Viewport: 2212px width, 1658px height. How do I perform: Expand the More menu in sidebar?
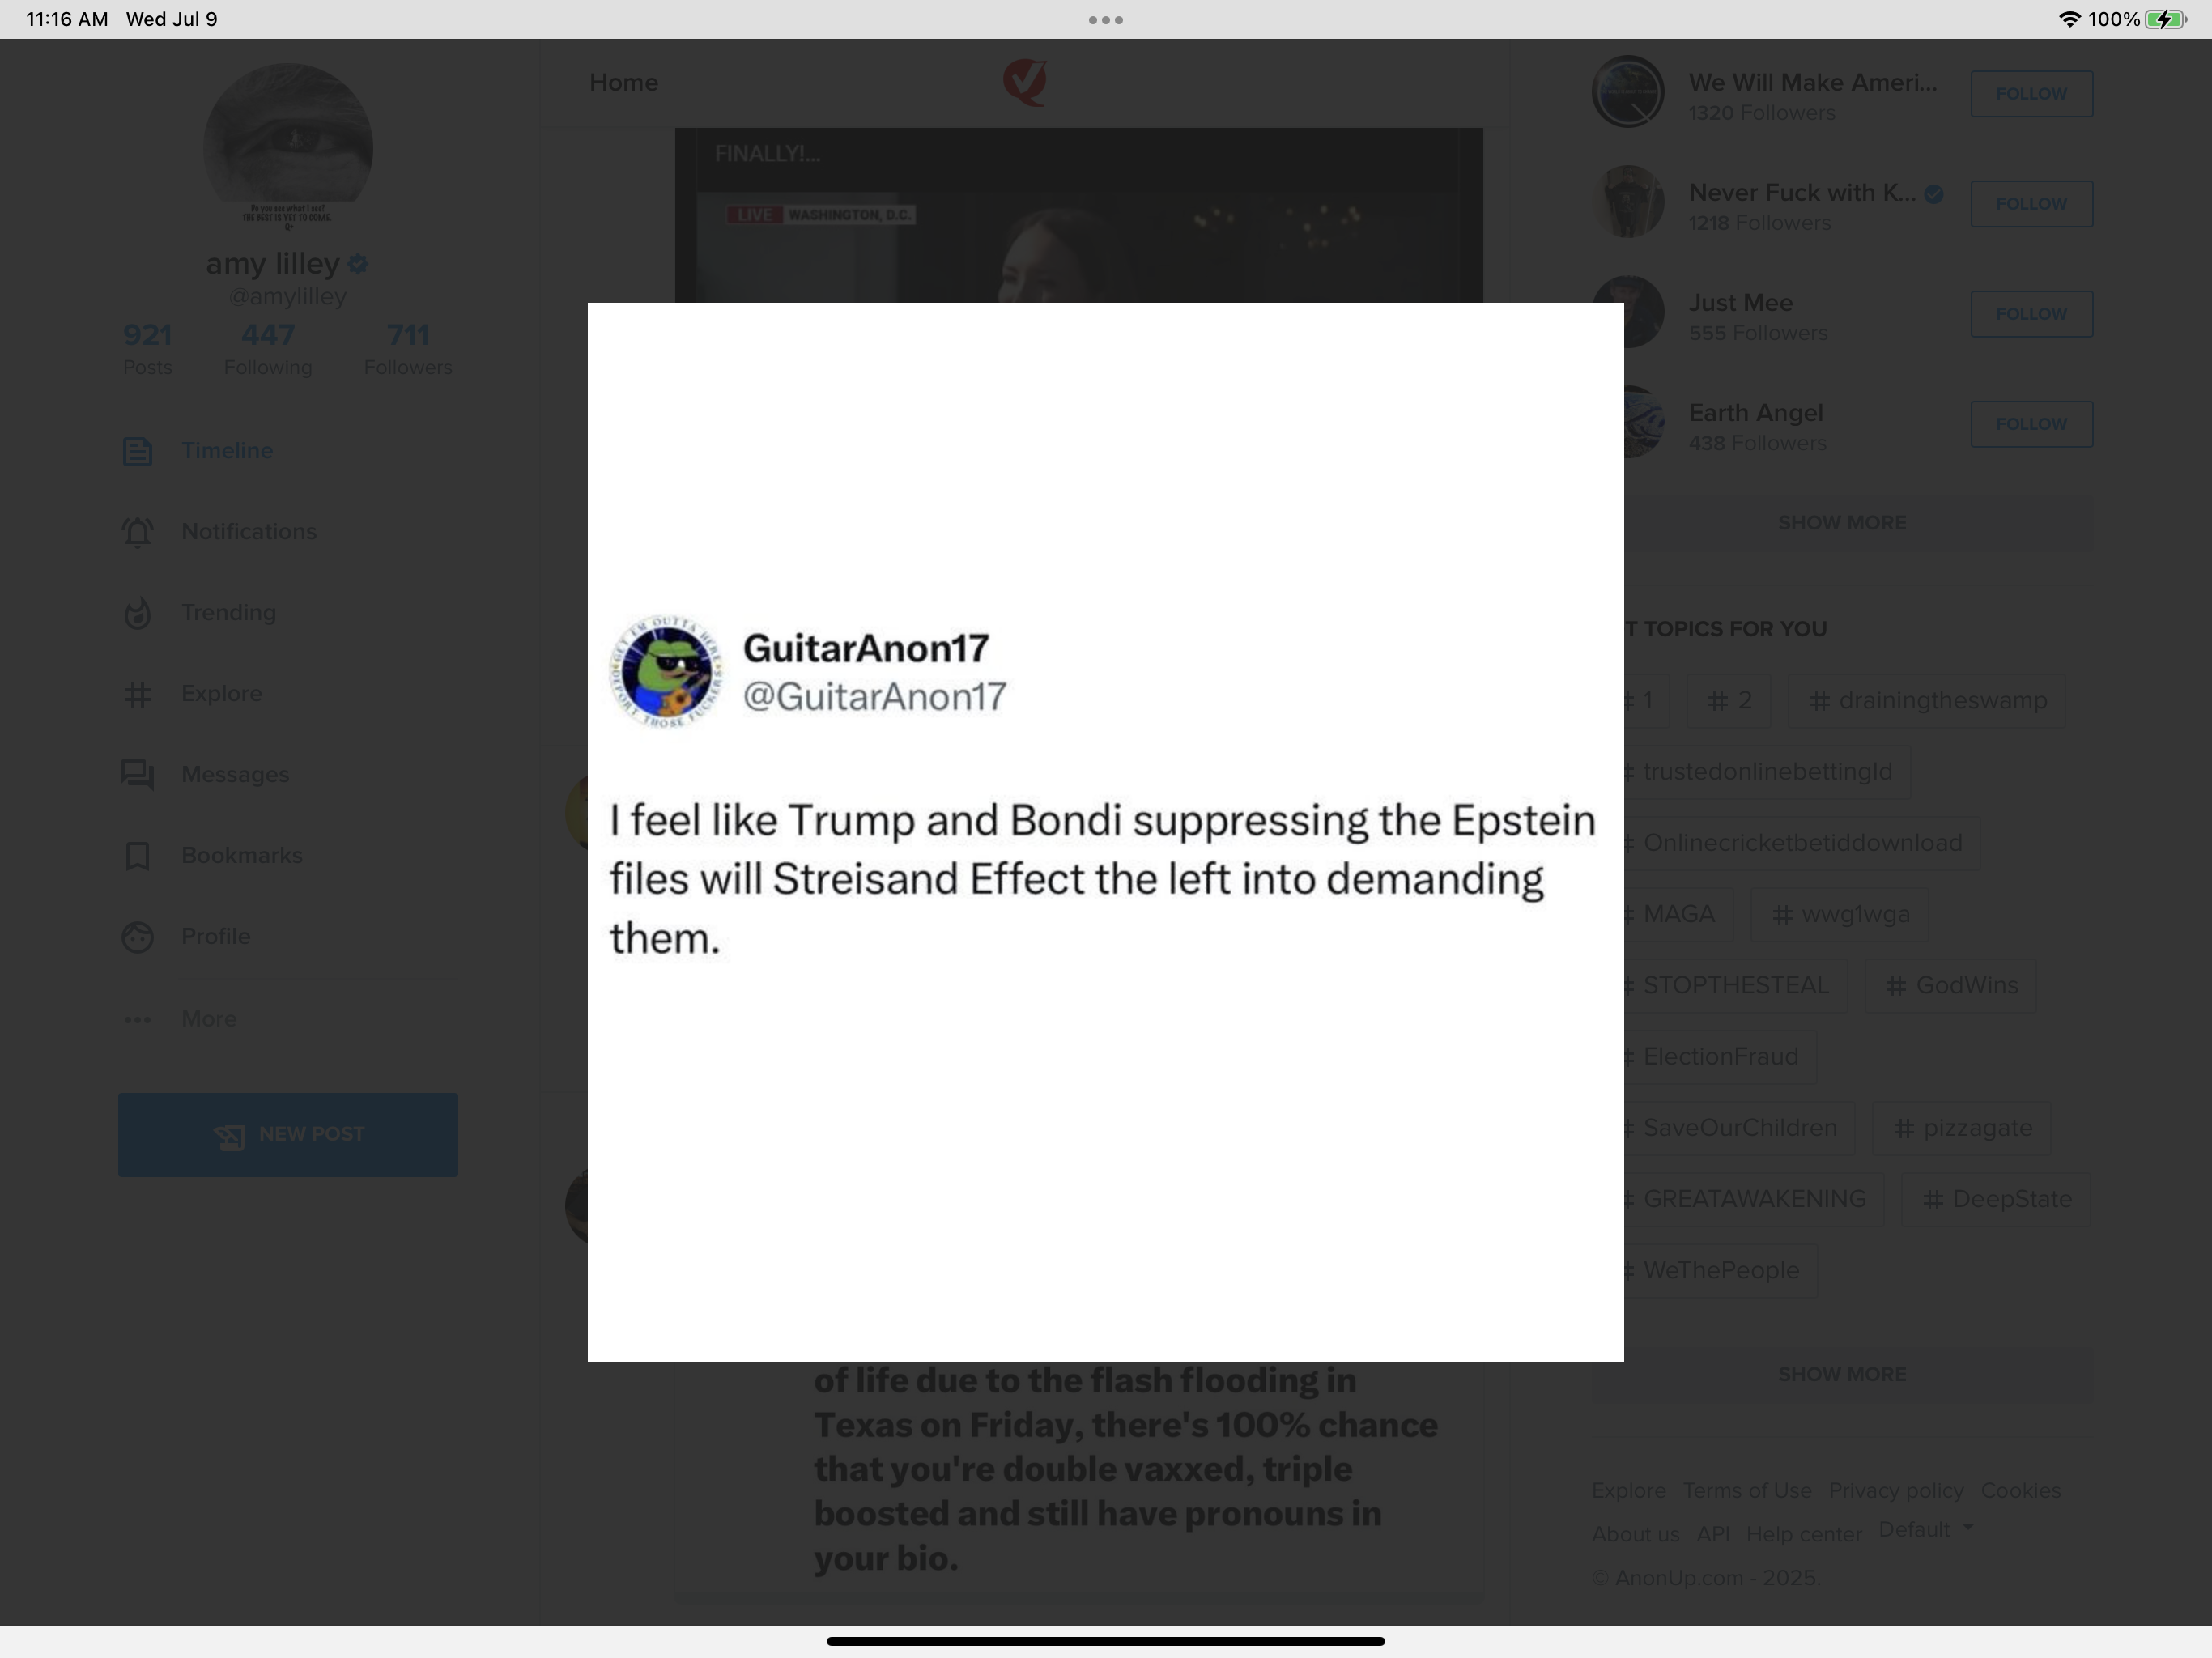(180, 1019)
